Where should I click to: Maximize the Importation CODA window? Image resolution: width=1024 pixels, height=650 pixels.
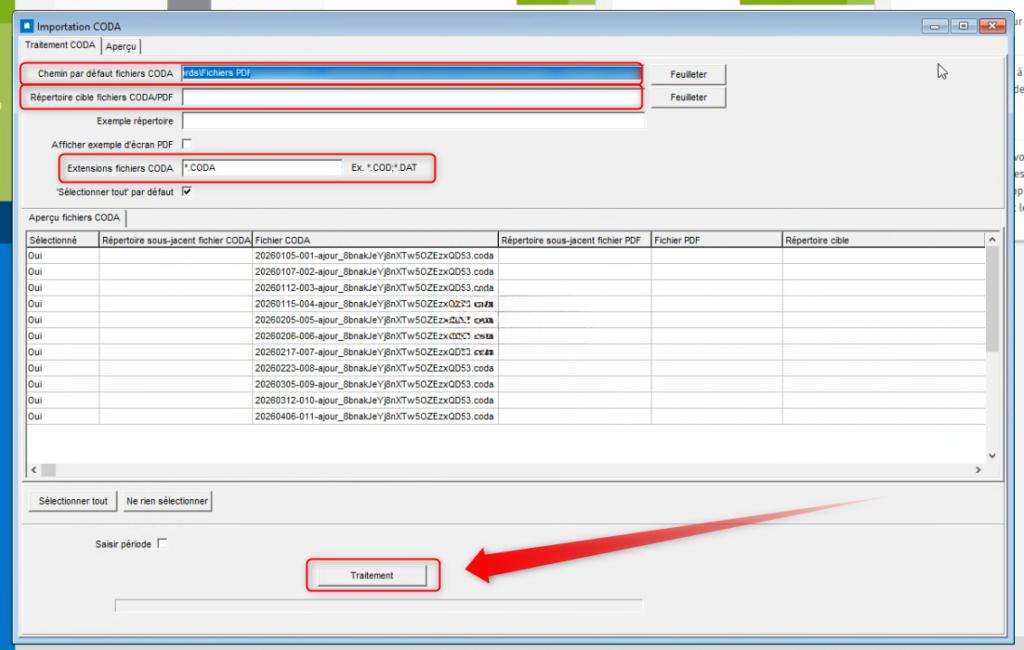pyautogui.click(x=962, y=26)
